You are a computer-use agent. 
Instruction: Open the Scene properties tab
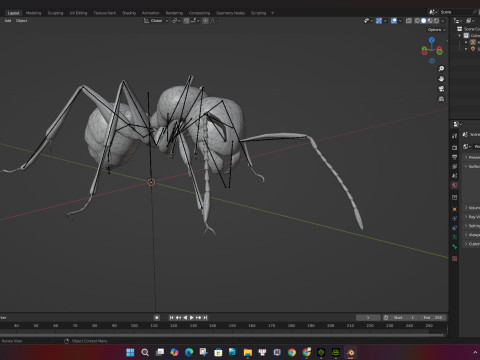point(455,176)
